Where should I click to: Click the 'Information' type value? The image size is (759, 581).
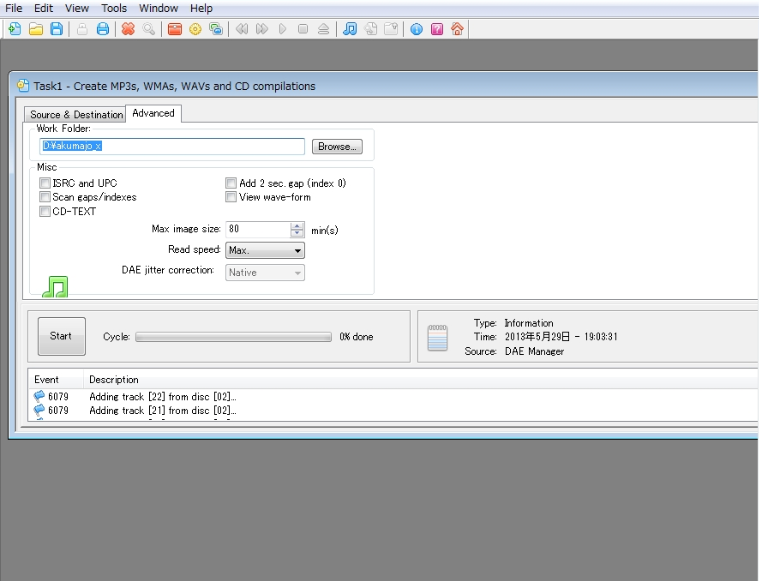pyautogui.click(x=529, y=323)
